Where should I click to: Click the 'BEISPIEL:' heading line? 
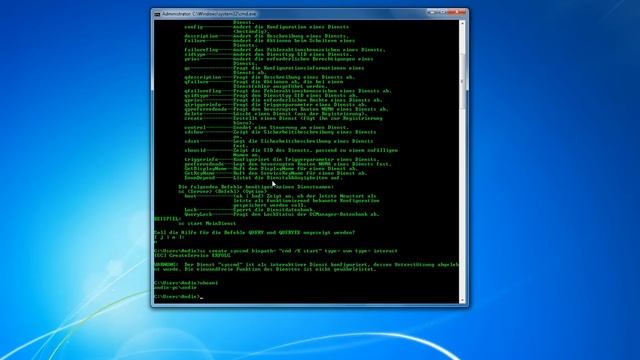click(x=167, y=219)
